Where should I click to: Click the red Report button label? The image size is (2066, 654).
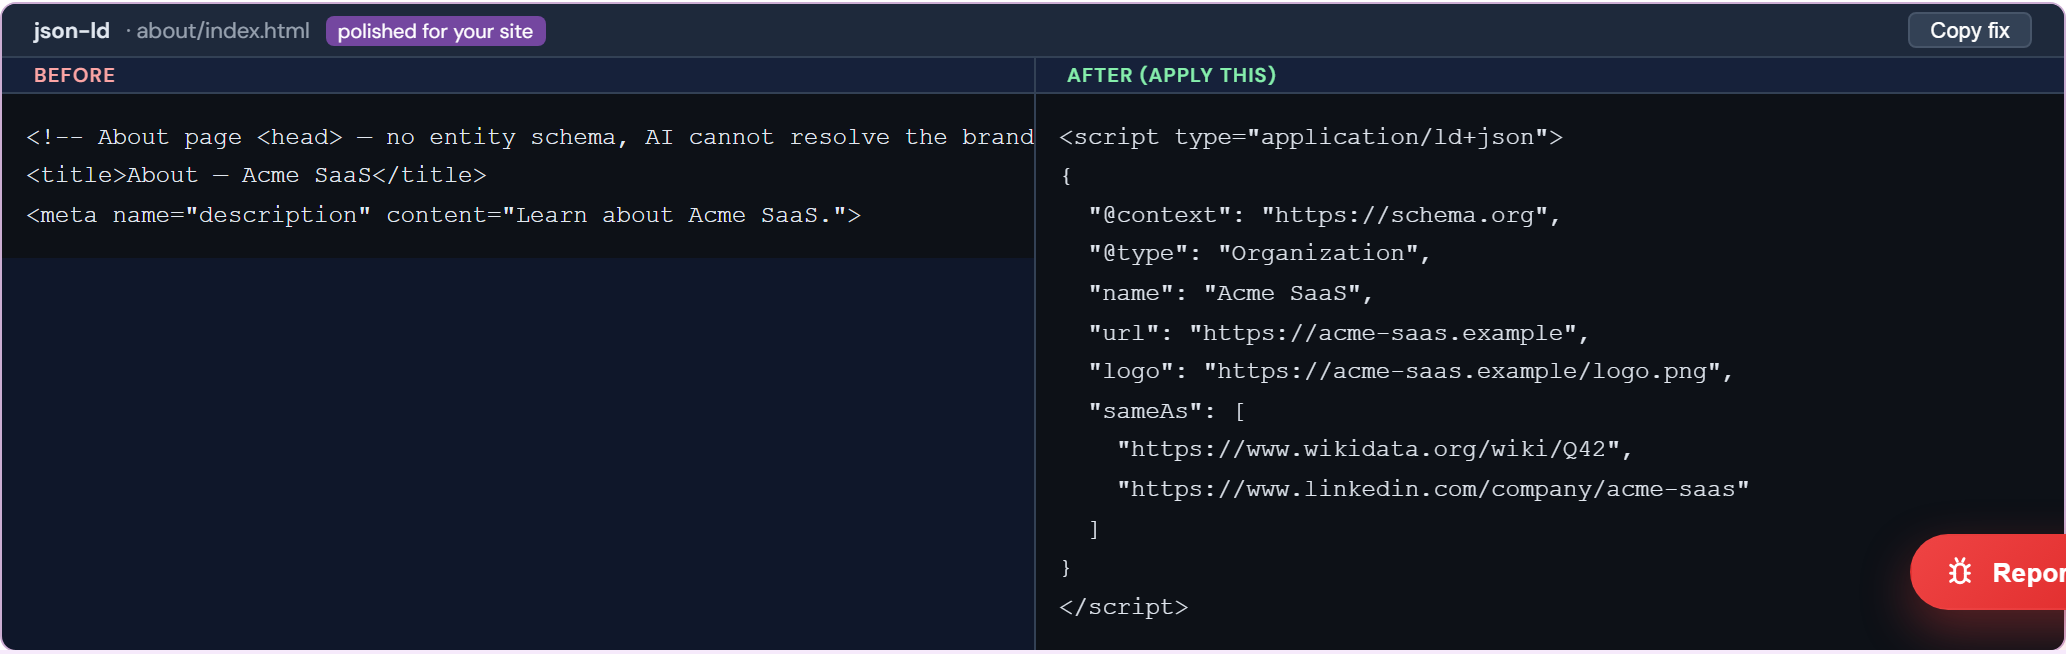pos(2028,573)
